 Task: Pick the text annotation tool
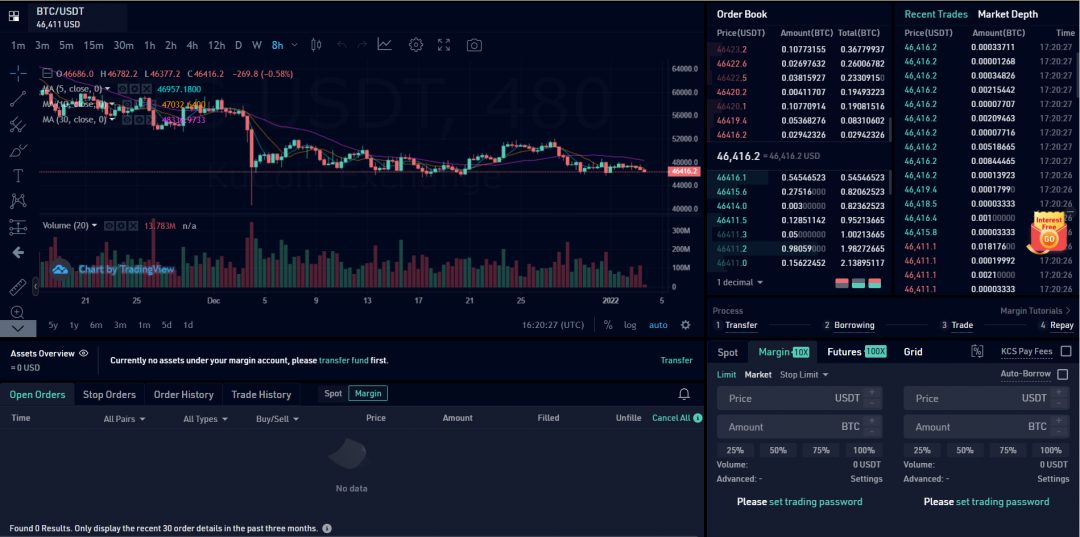click(17, 175)
